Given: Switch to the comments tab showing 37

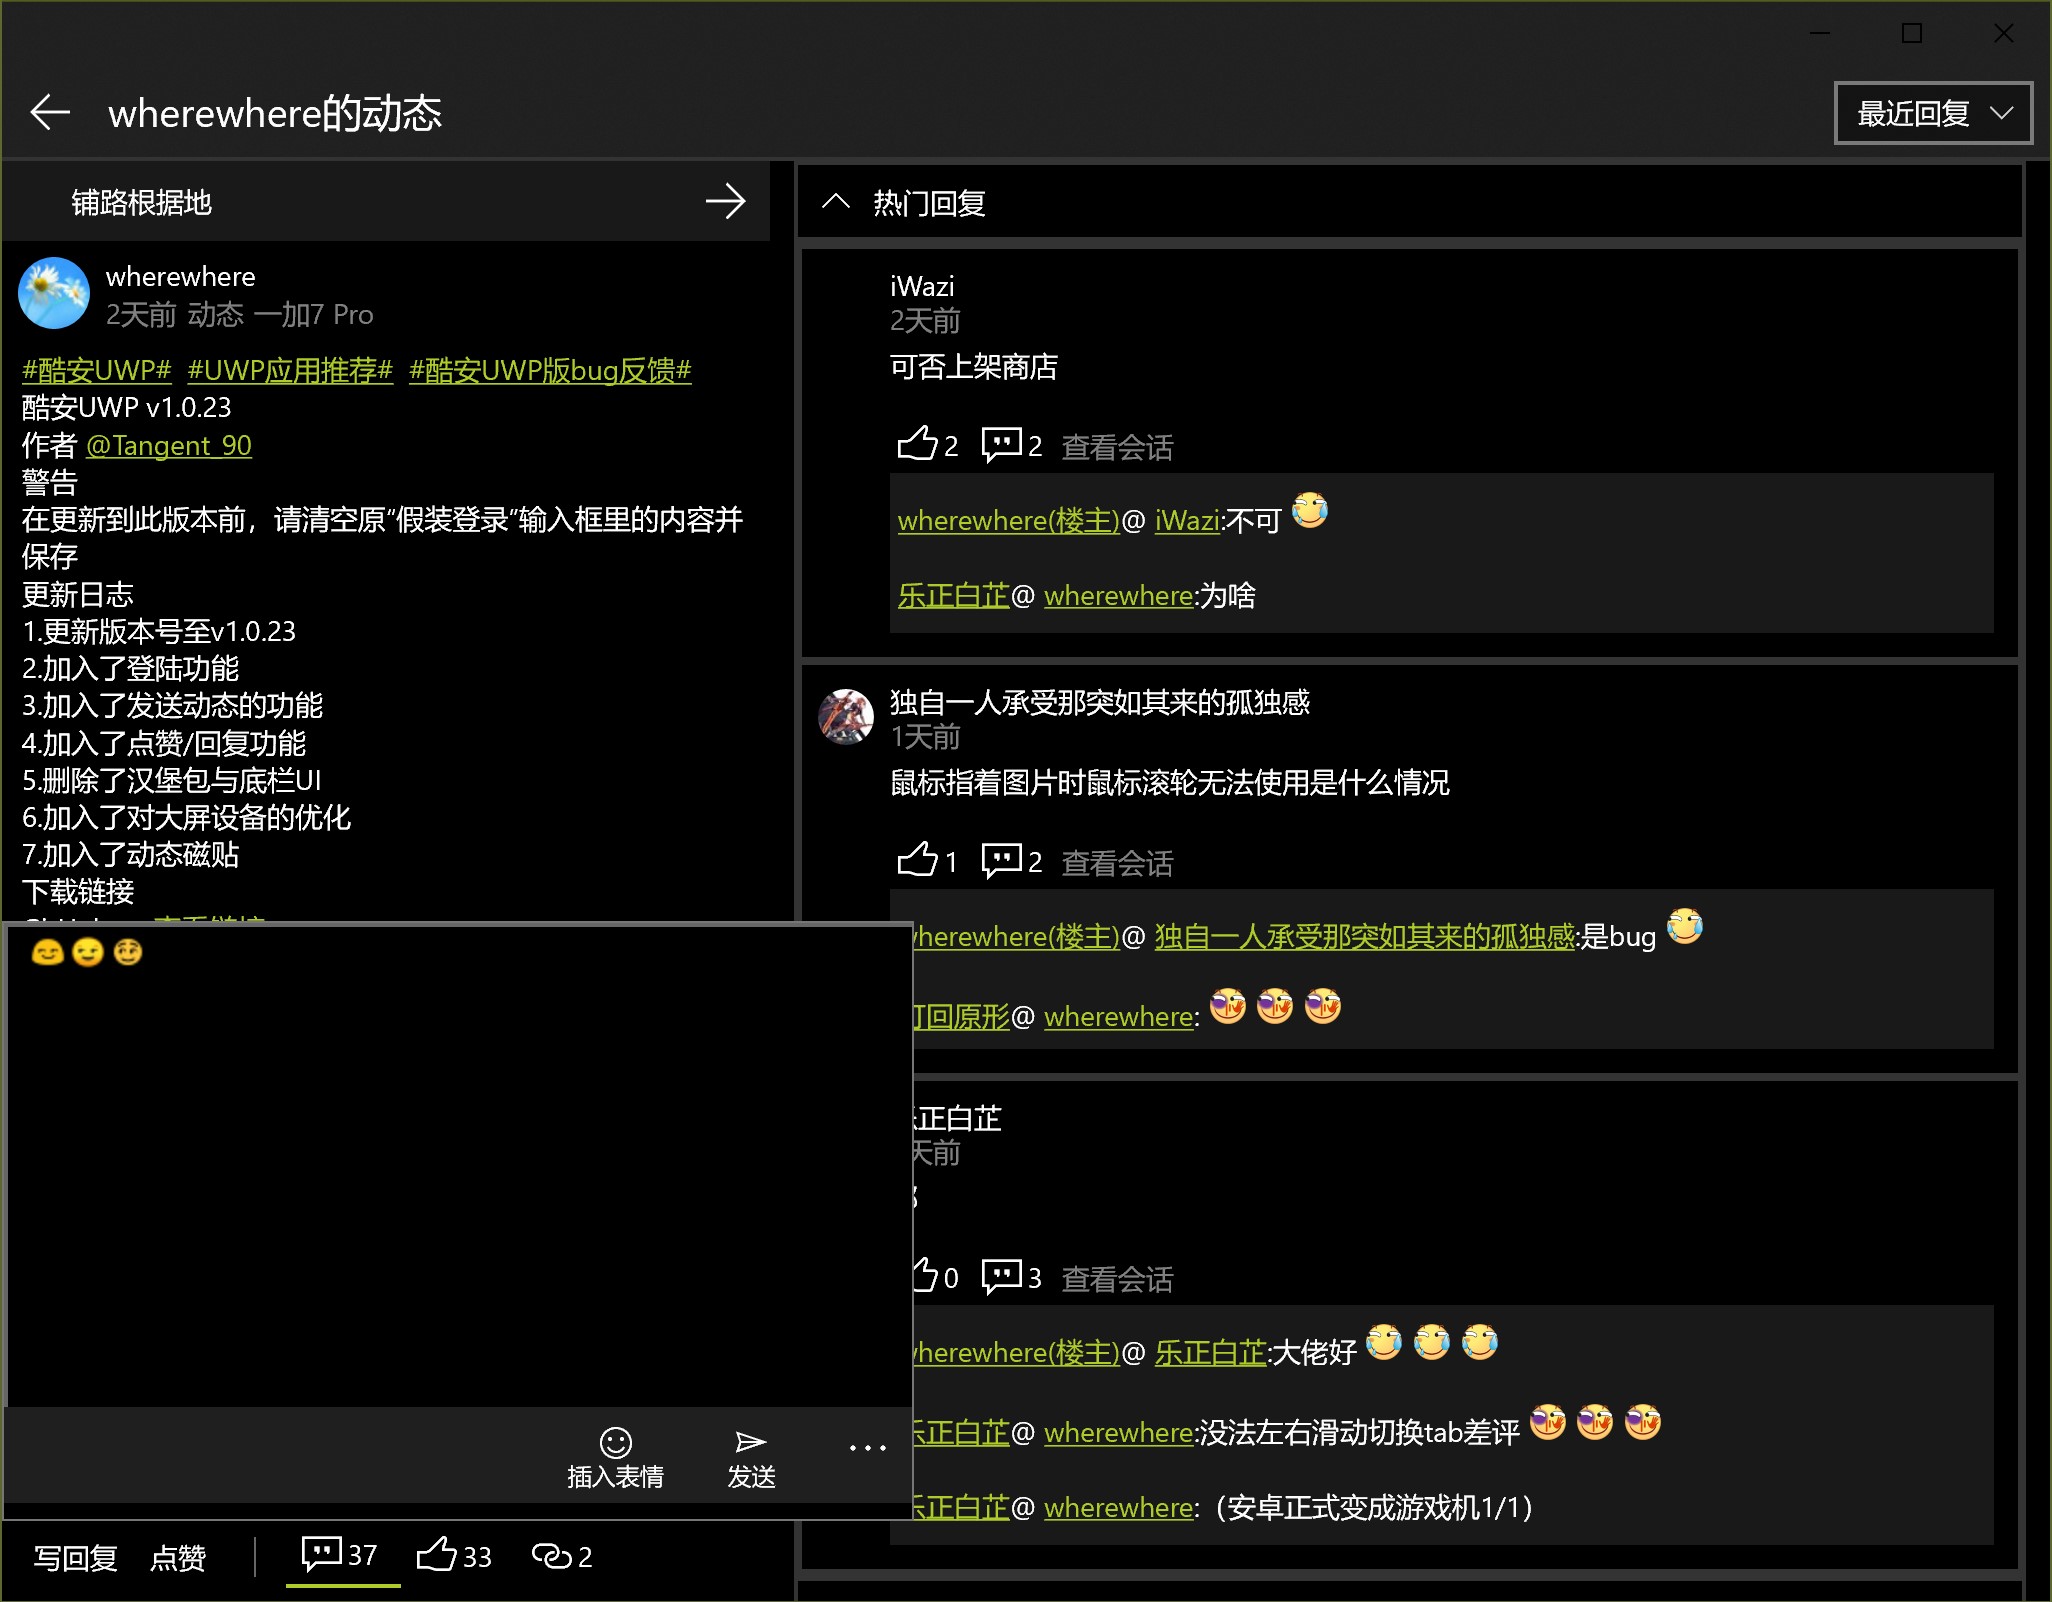Looking at the screenshot, I should [341, 1555].
